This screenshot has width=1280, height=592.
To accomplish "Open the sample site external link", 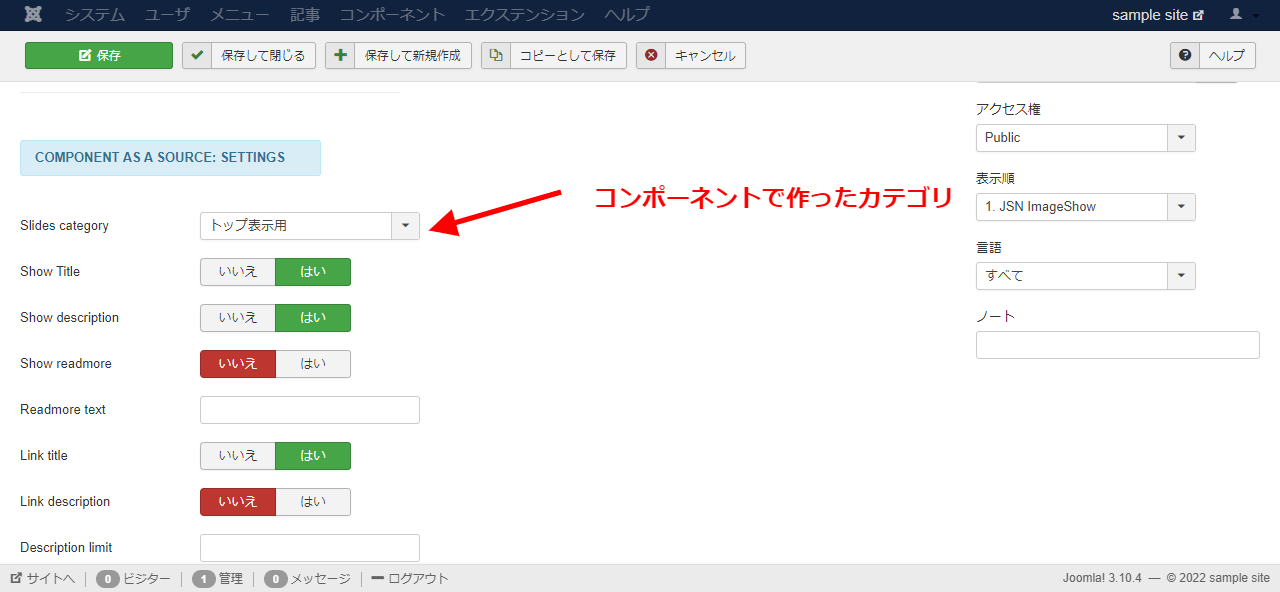I will pos(1157,15).
